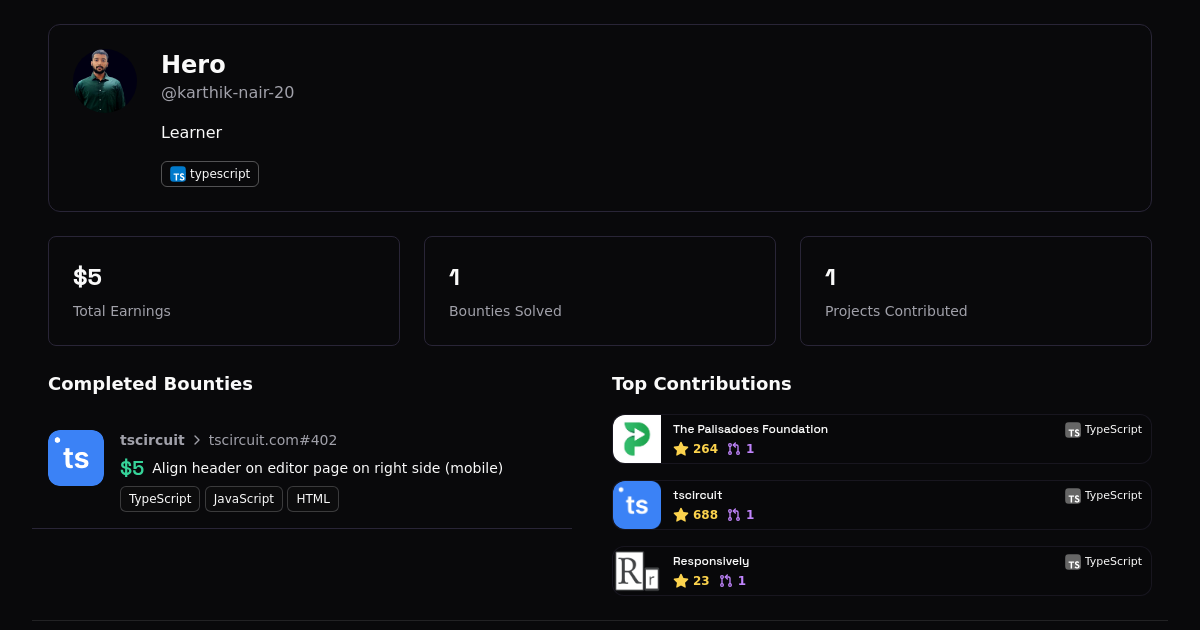1200x630 pixels.
Task: Click pull request icon on tscircuit contribution
Action: pos(734,515)
